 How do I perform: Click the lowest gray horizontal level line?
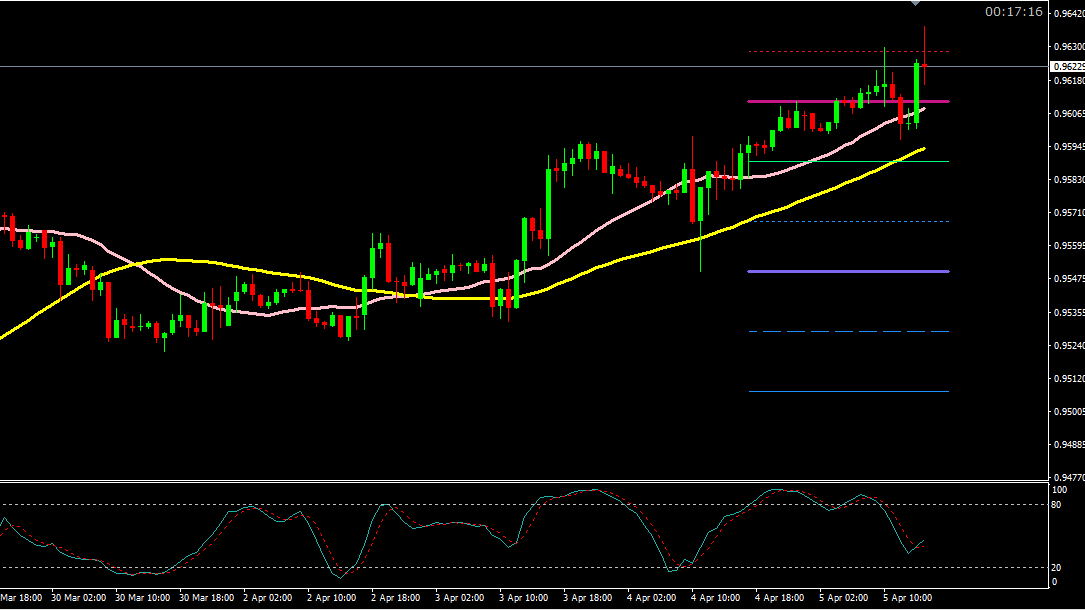848,391
